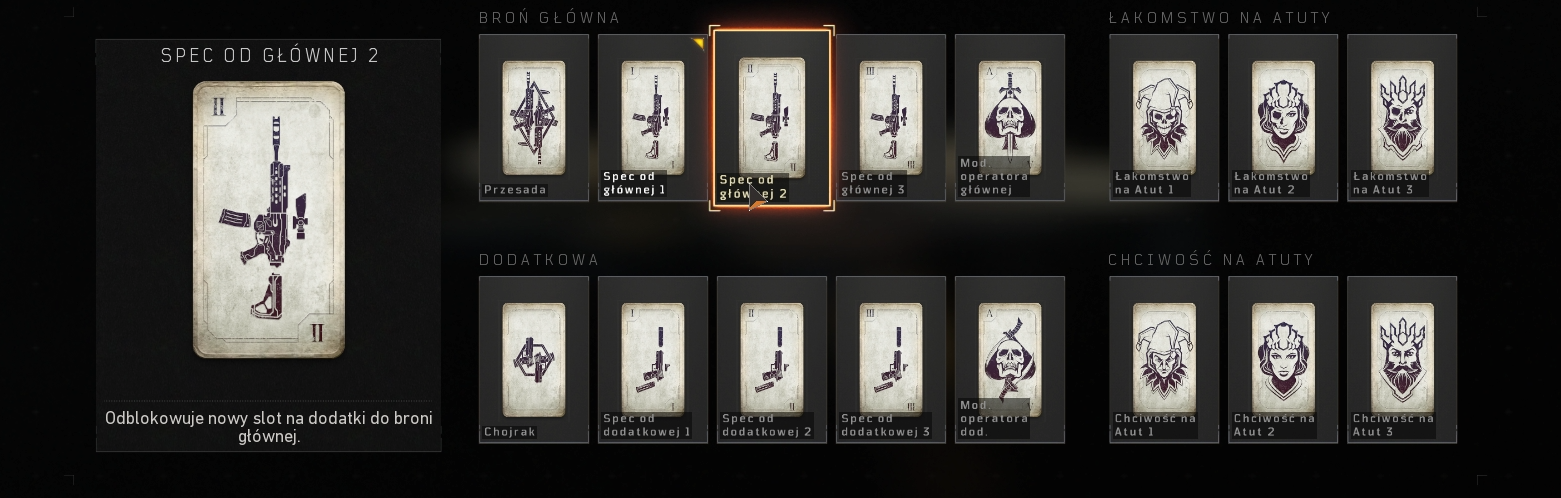Screen dimensions: 1561x498
Task: Choose the Chciwość na Atut 2 queen card
Action: [1283, 360]
